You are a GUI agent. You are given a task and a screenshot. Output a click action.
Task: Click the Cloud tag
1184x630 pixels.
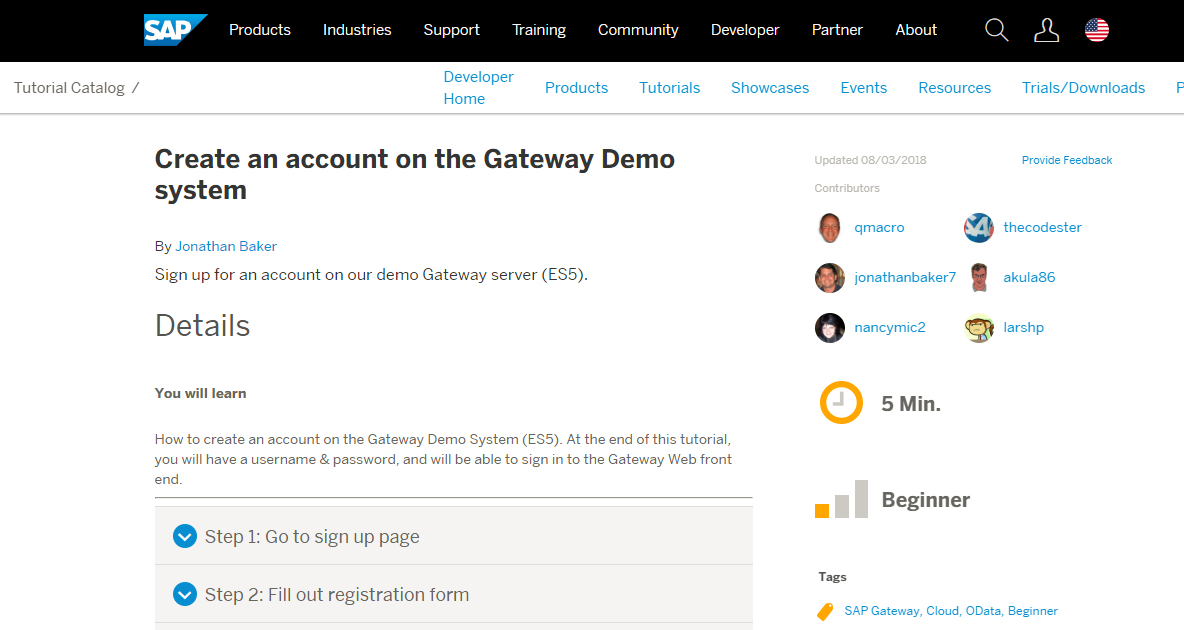(942, 611)
